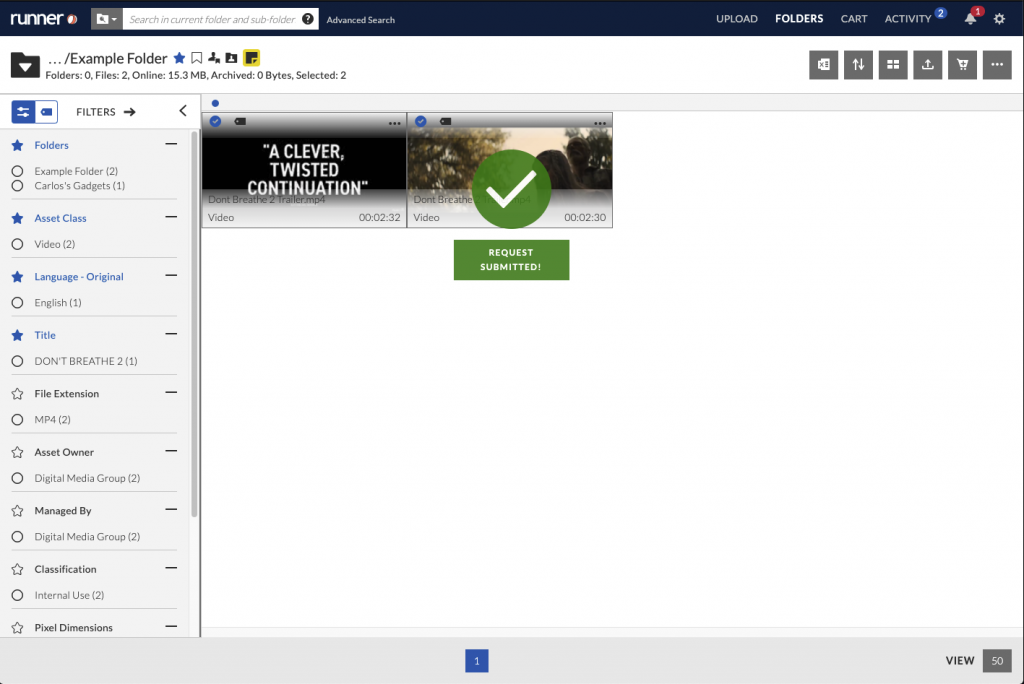The width and height of the screenshot is (1024, 684).
Task: Collapse the Folders filter section
Action: pyautogui.click(x=171, y=144)
